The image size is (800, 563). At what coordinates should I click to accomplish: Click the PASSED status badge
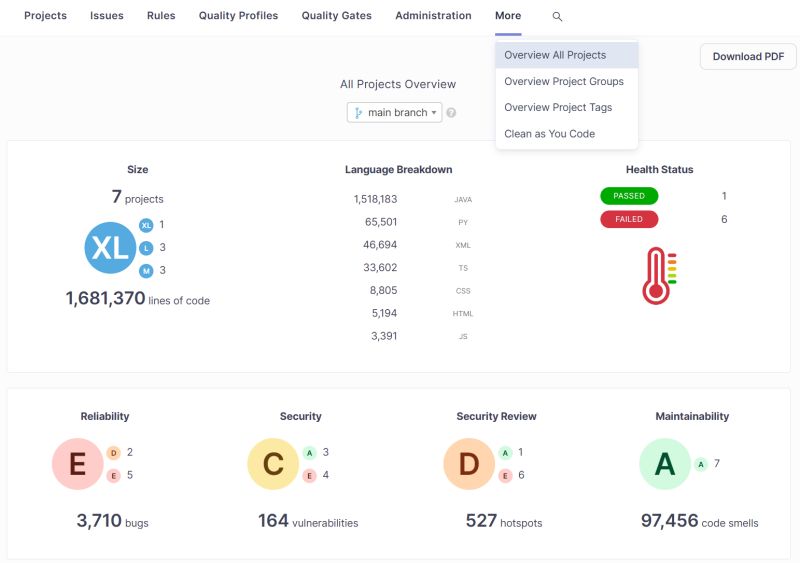coord(629,196)
